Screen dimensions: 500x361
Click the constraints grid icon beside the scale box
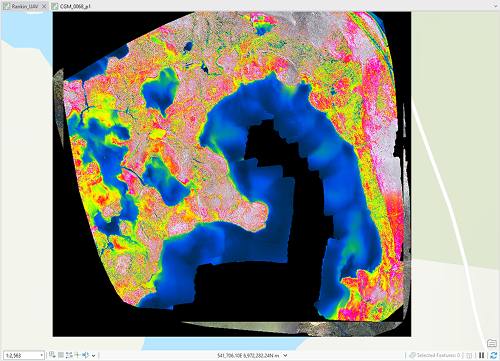[x=52, y=355]
